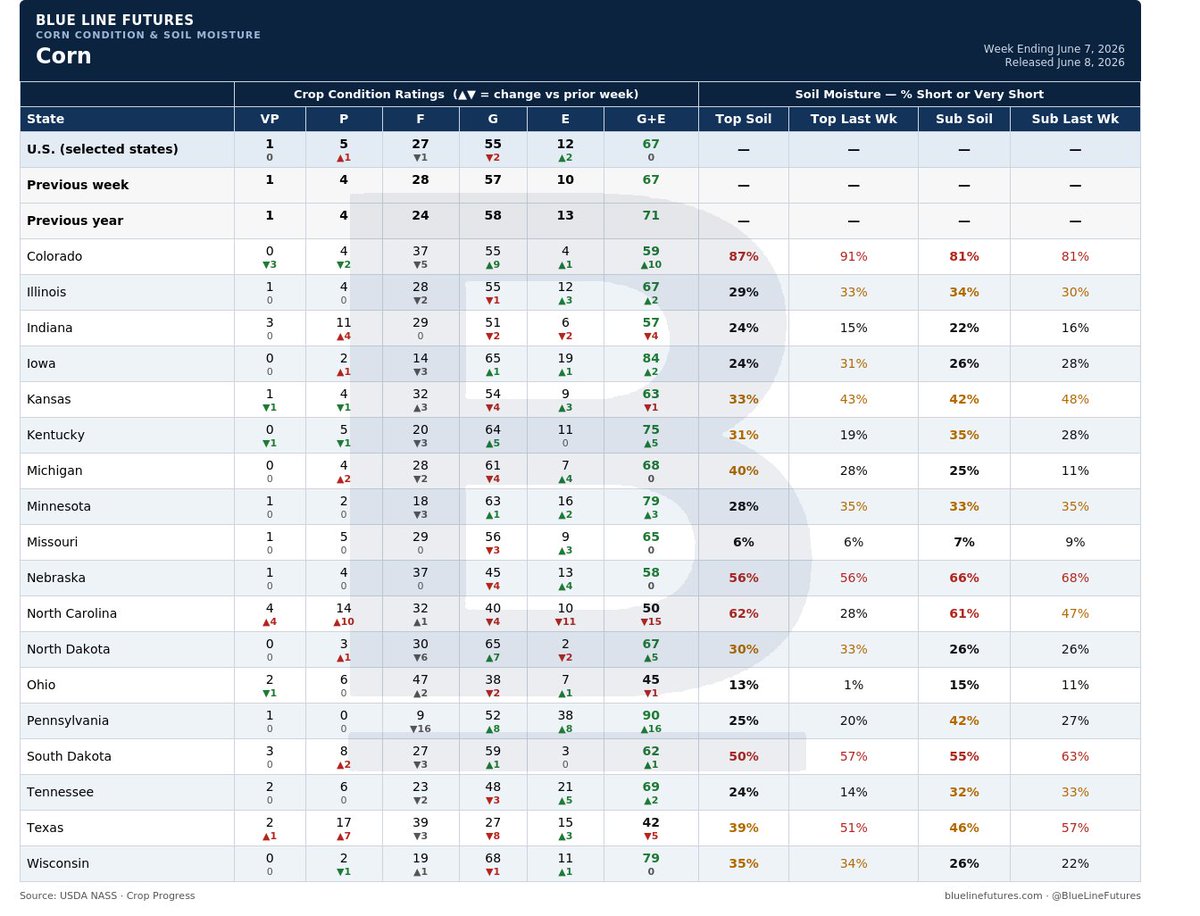Click the "Minnesota" state name

[x=59, y=506]
